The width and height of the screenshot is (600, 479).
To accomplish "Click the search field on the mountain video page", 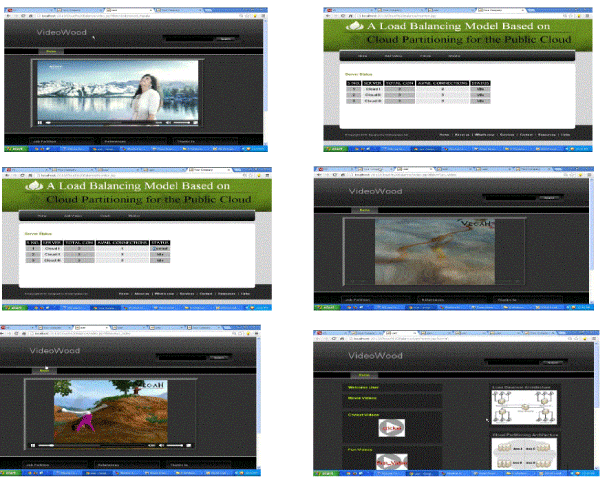I will click(188, 39).
